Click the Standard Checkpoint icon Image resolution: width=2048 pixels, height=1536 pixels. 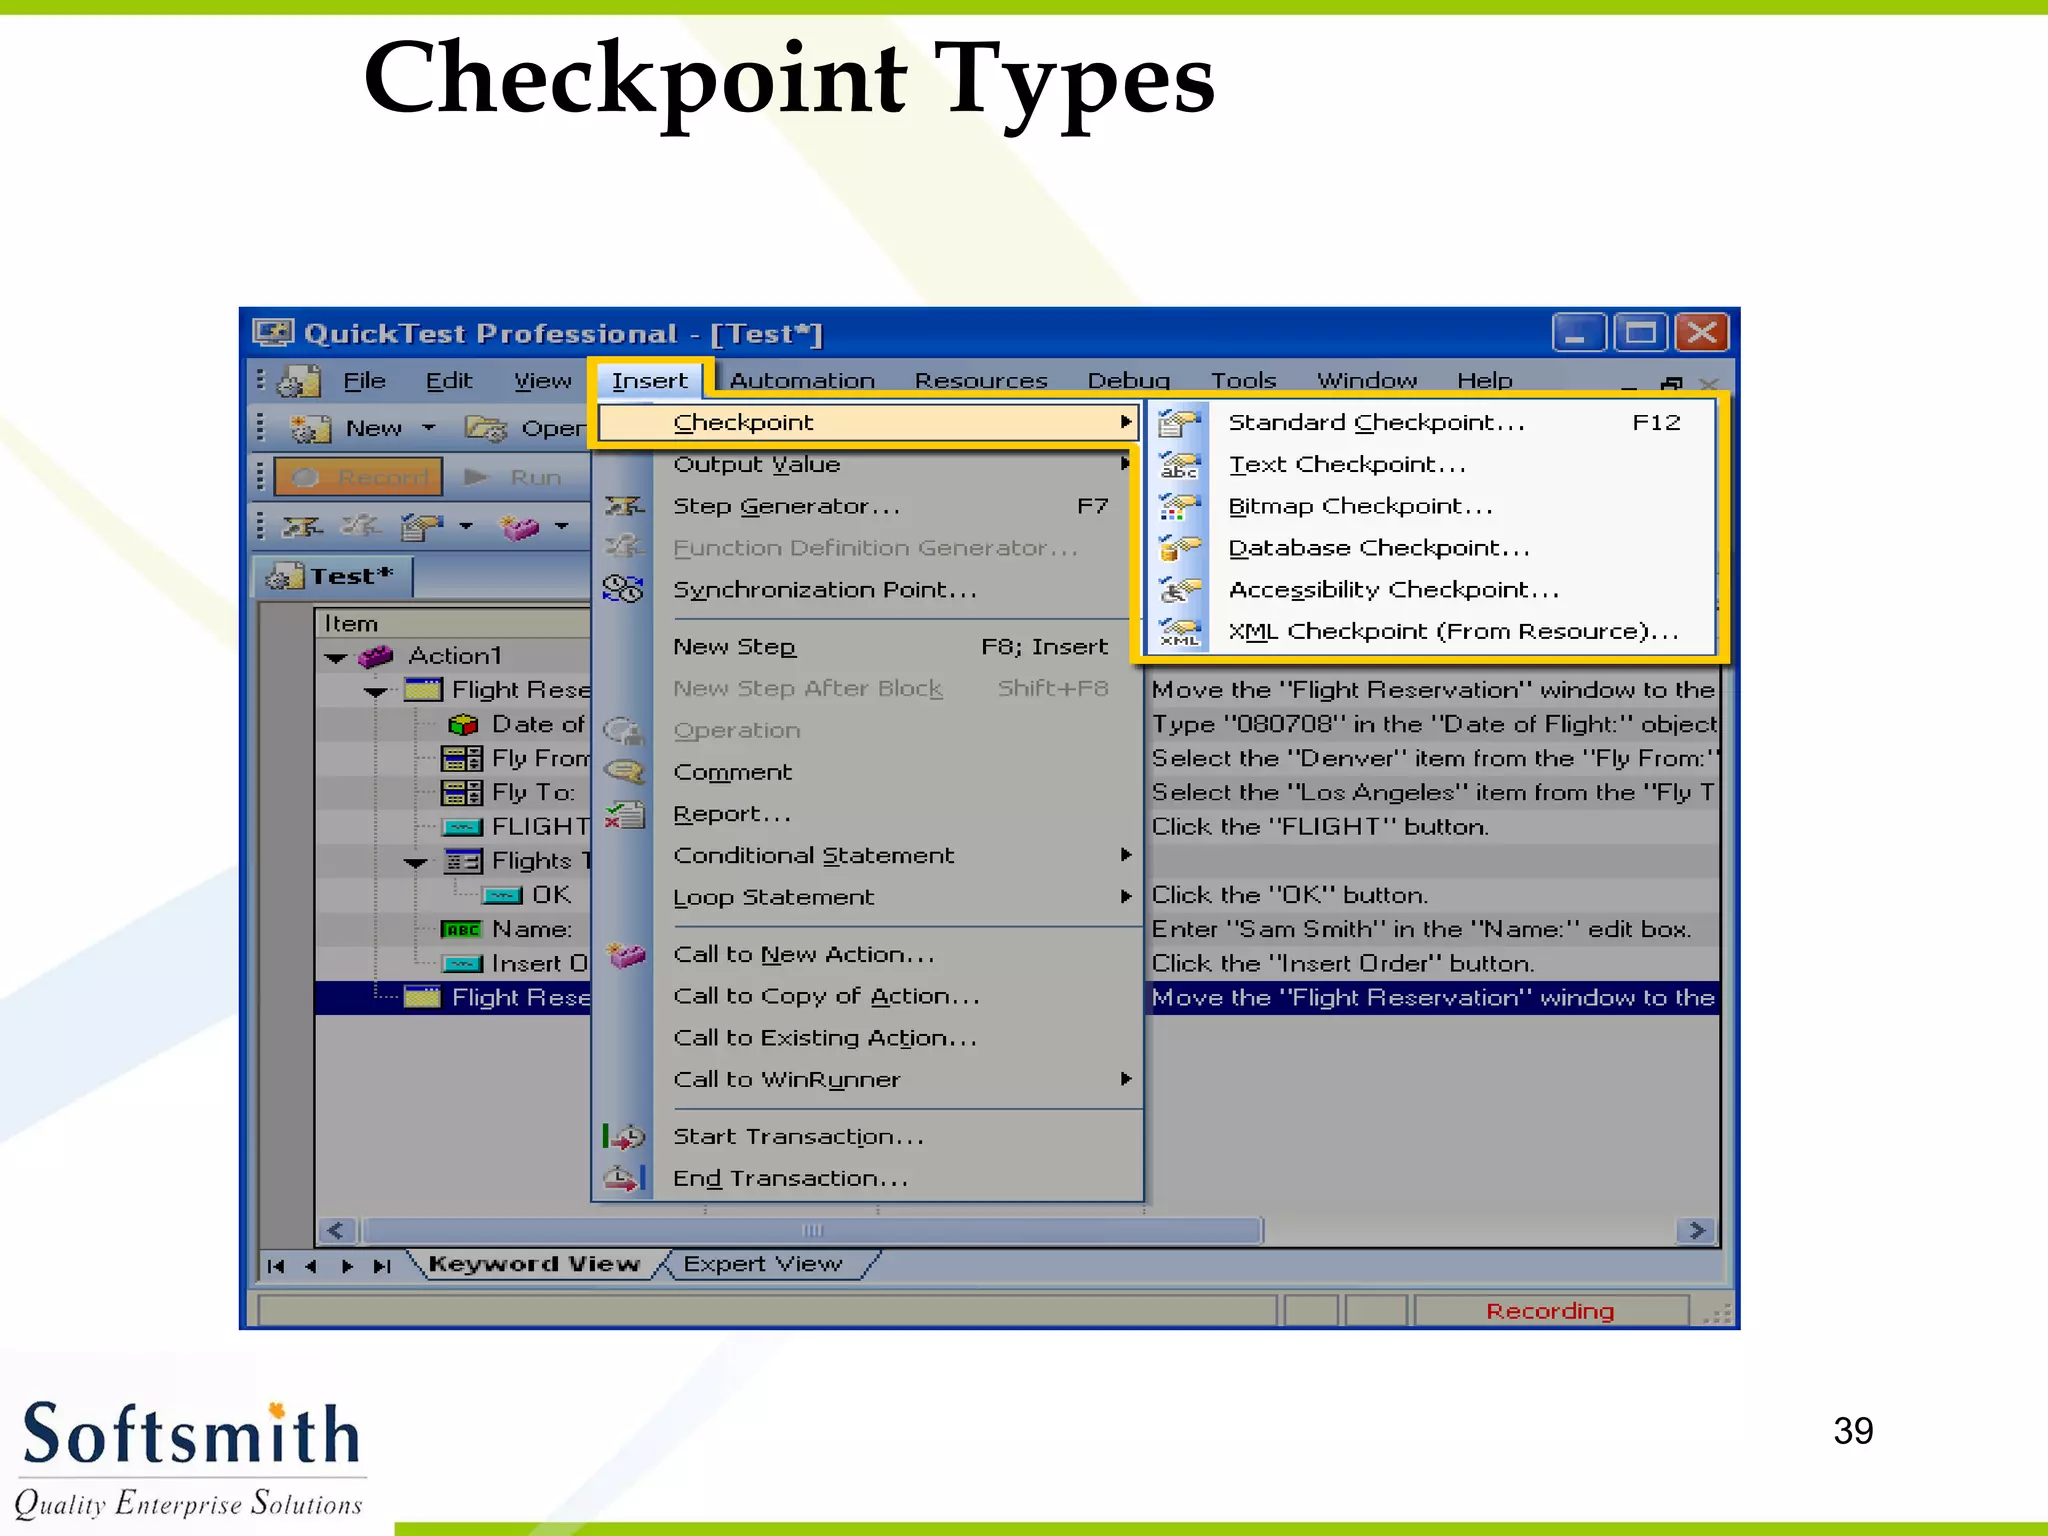point(1179,423)
